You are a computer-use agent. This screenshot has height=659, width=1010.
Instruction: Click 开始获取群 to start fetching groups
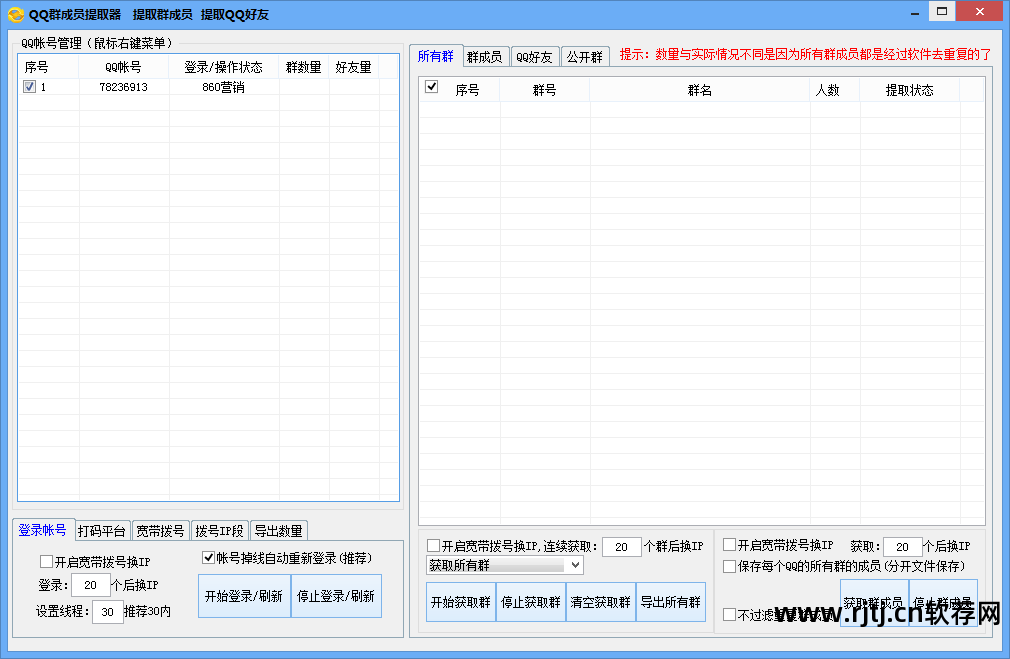click(x=460, y=601)
